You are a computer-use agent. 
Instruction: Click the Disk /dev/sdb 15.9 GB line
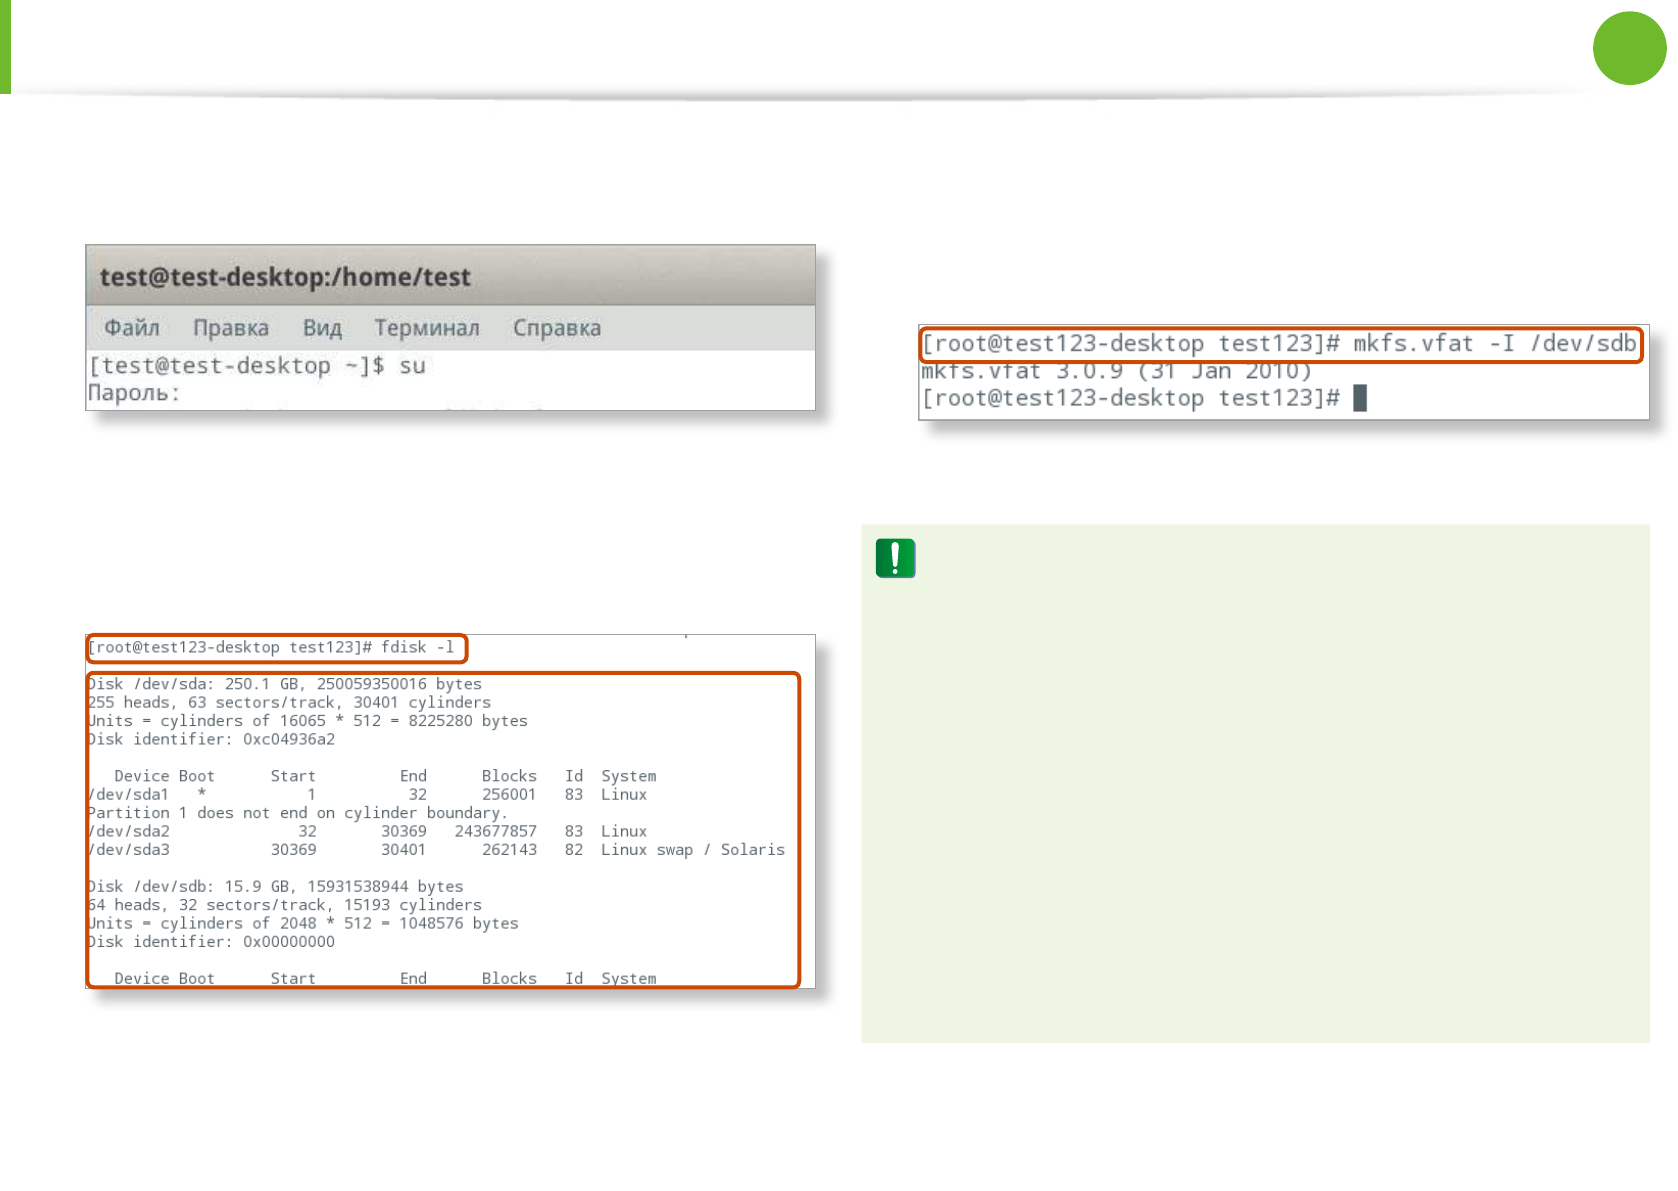(276, 886)
